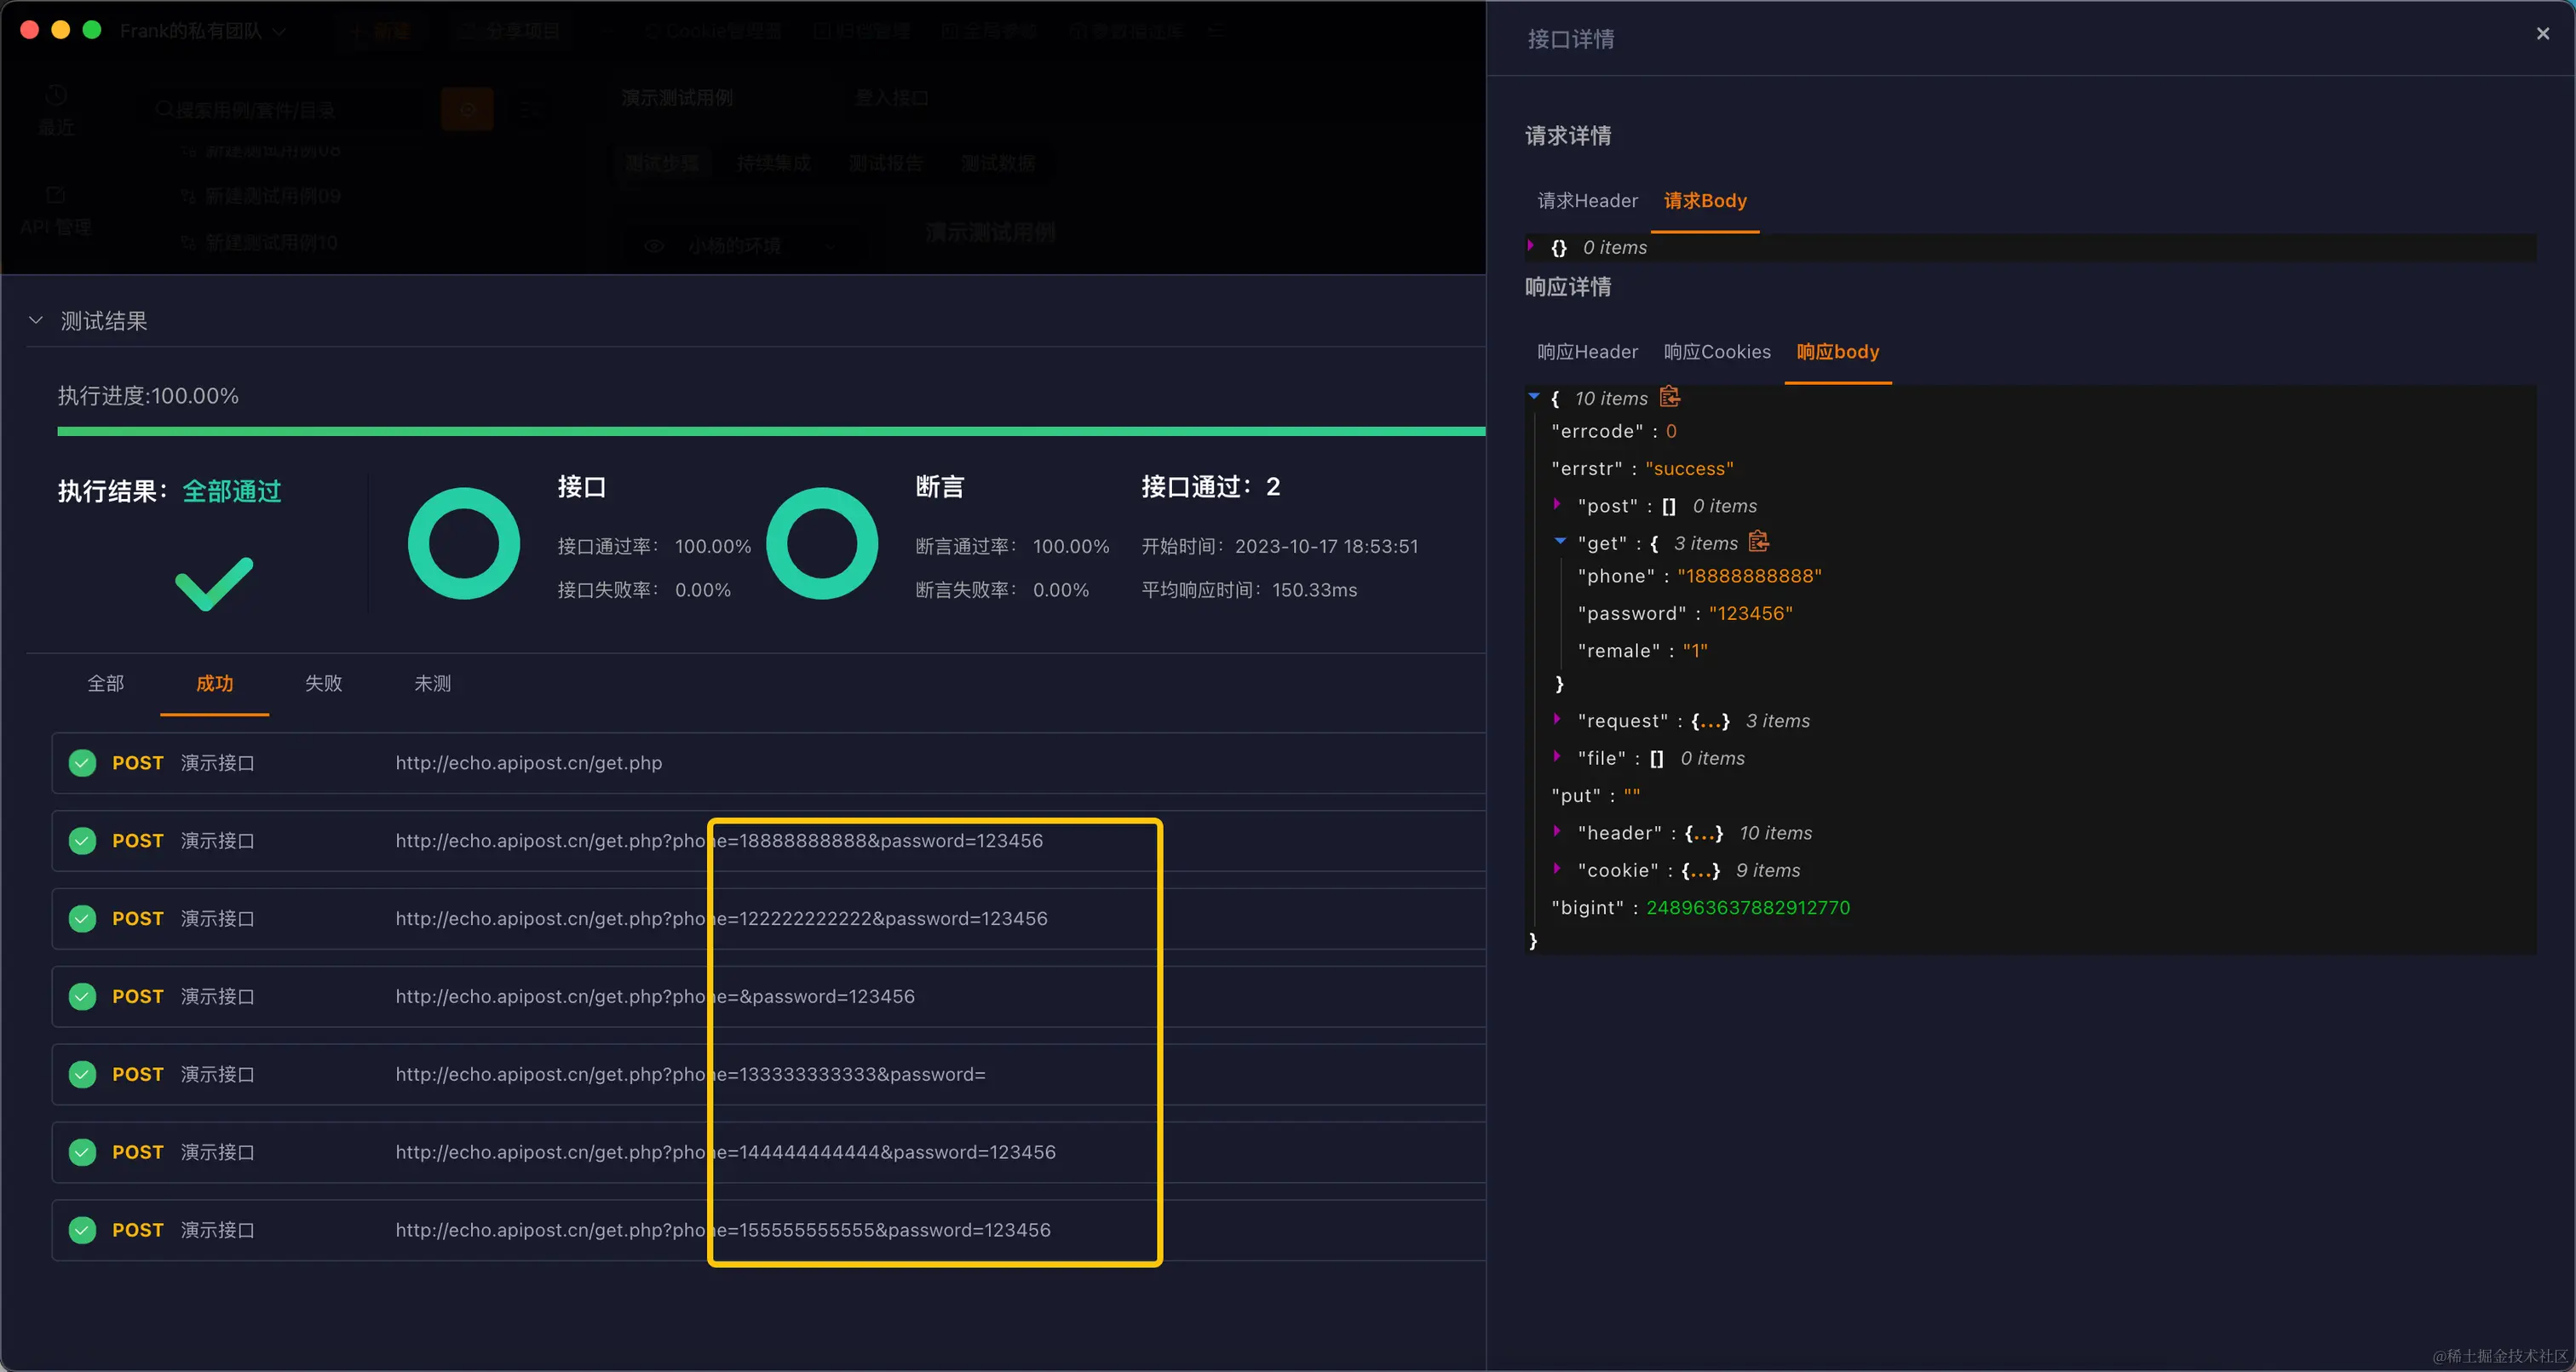Viewport: 2576px width, 1372px height.
Task: Click status icon of phone=15555555555 row
Action: (x=82, y=1230)
